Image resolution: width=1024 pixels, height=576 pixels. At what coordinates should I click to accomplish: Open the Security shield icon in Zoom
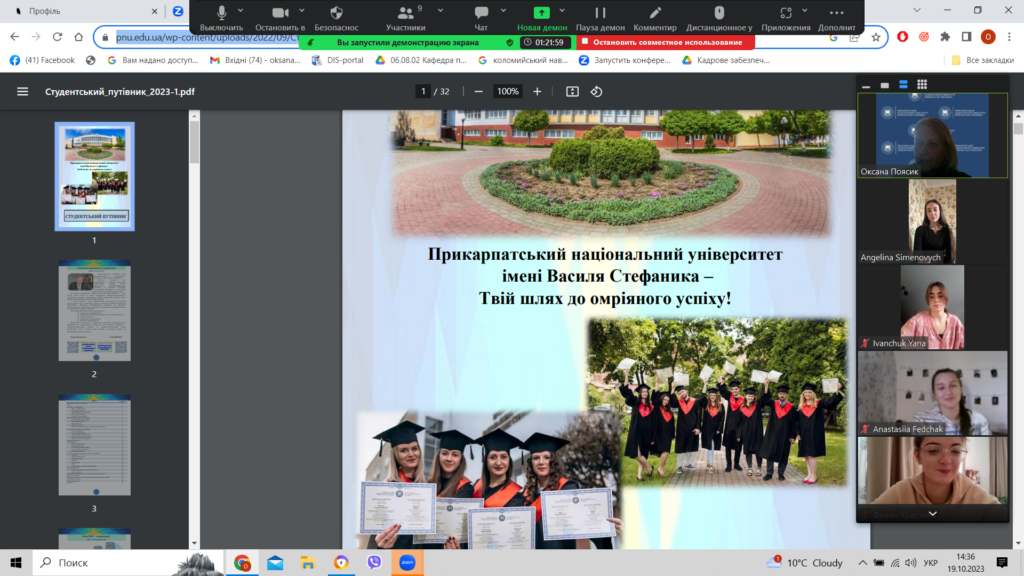336,14
